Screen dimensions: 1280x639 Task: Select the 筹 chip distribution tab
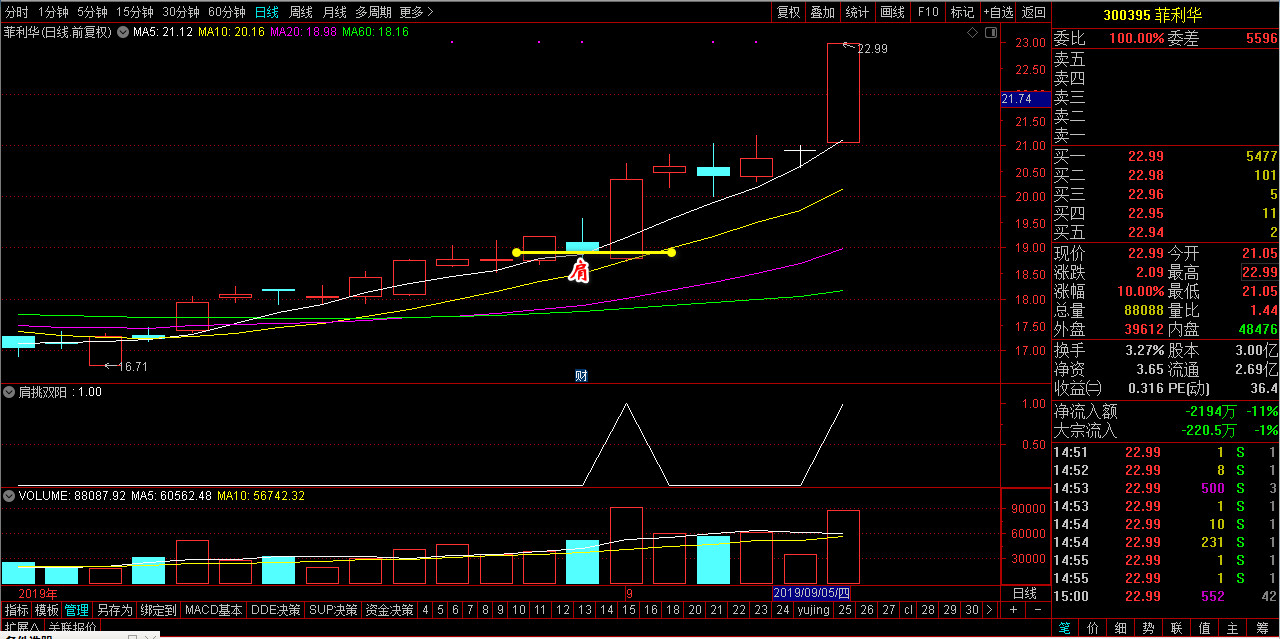[1262, 628]
